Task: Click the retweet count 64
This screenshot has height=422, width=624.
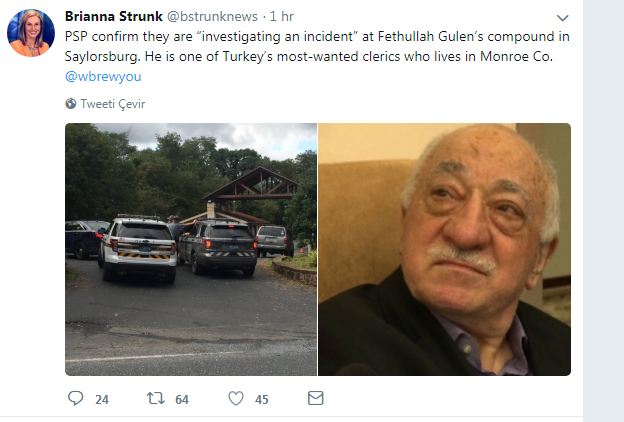Action: pyautogui.click(x=182, y=399)
